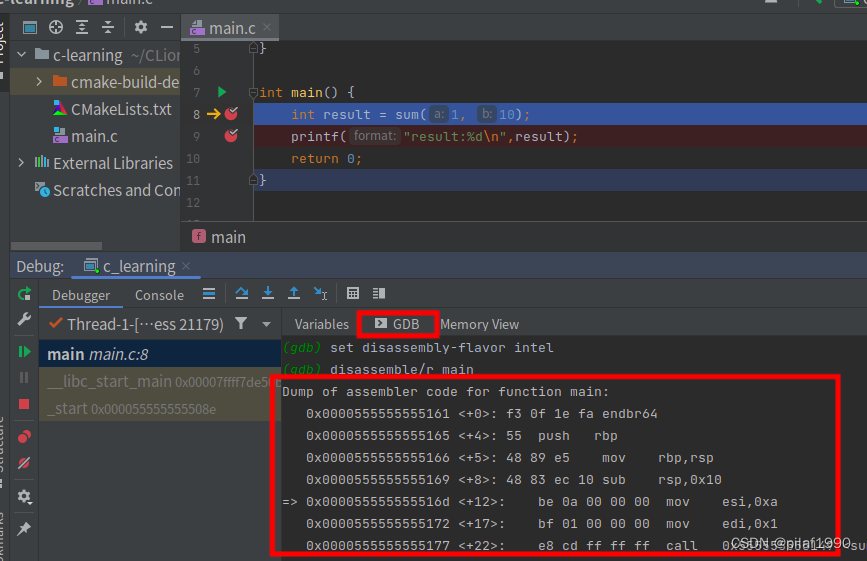The height and width of the screenshot is (561, 867).
Task: Open View Breakpoints double red dot icon
Action: pyautogui.click(x=24, y=436)
